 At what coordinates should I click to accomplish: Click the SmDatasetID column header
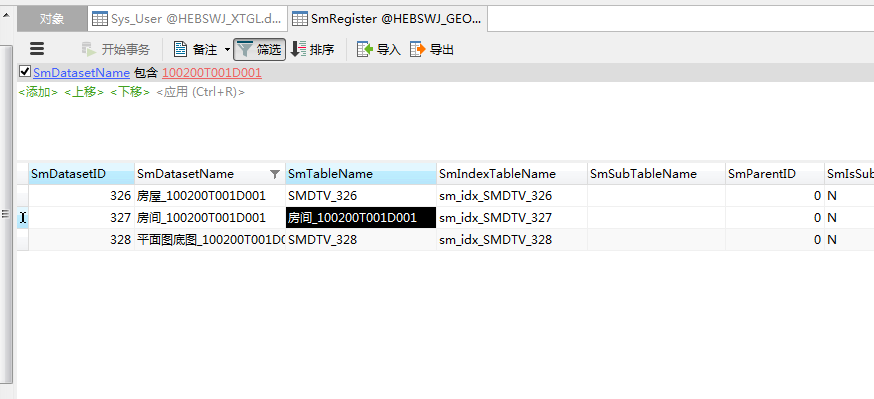[x=81, y=174]
